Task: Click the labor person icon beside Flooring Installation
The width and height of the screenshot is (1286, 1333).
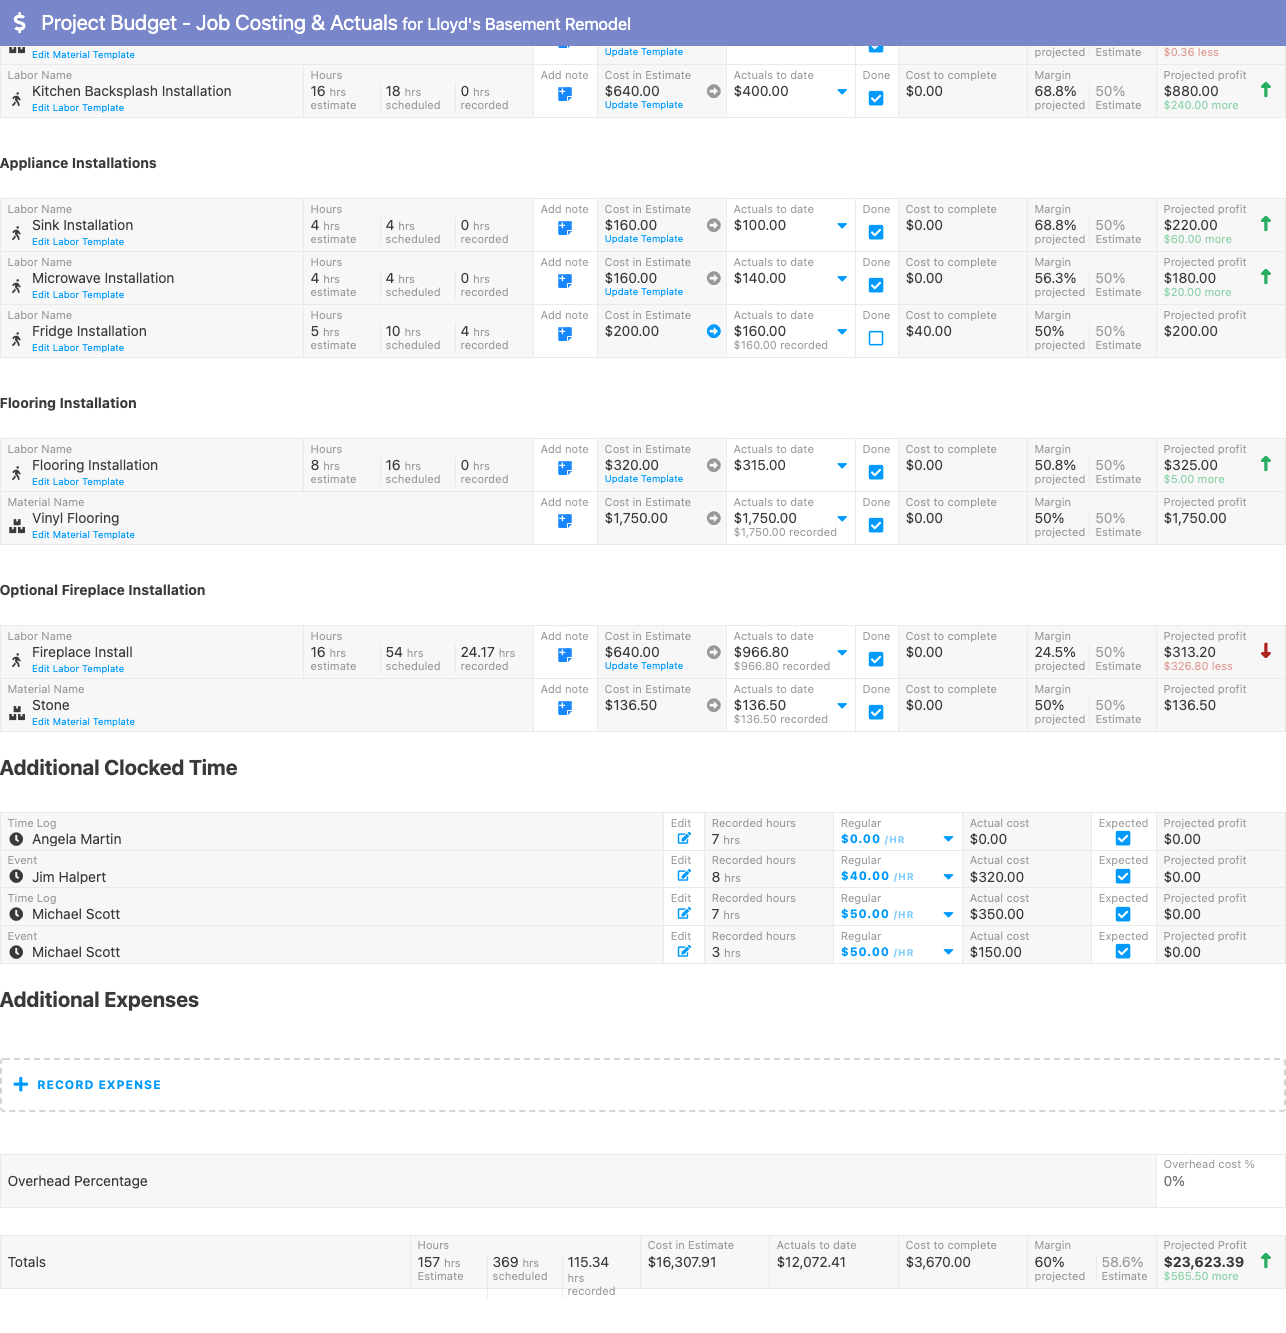Action: click(16, 472)
